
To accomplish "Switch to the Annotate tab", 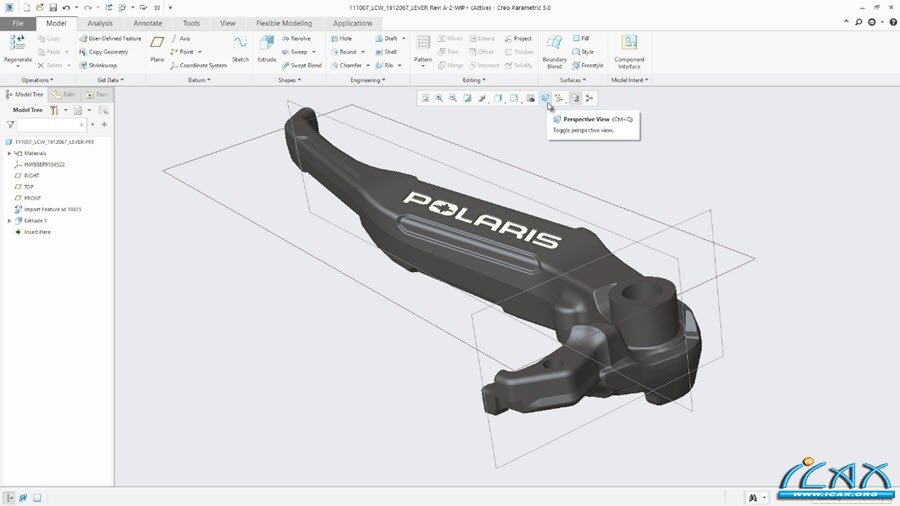I will pos(148,24).
